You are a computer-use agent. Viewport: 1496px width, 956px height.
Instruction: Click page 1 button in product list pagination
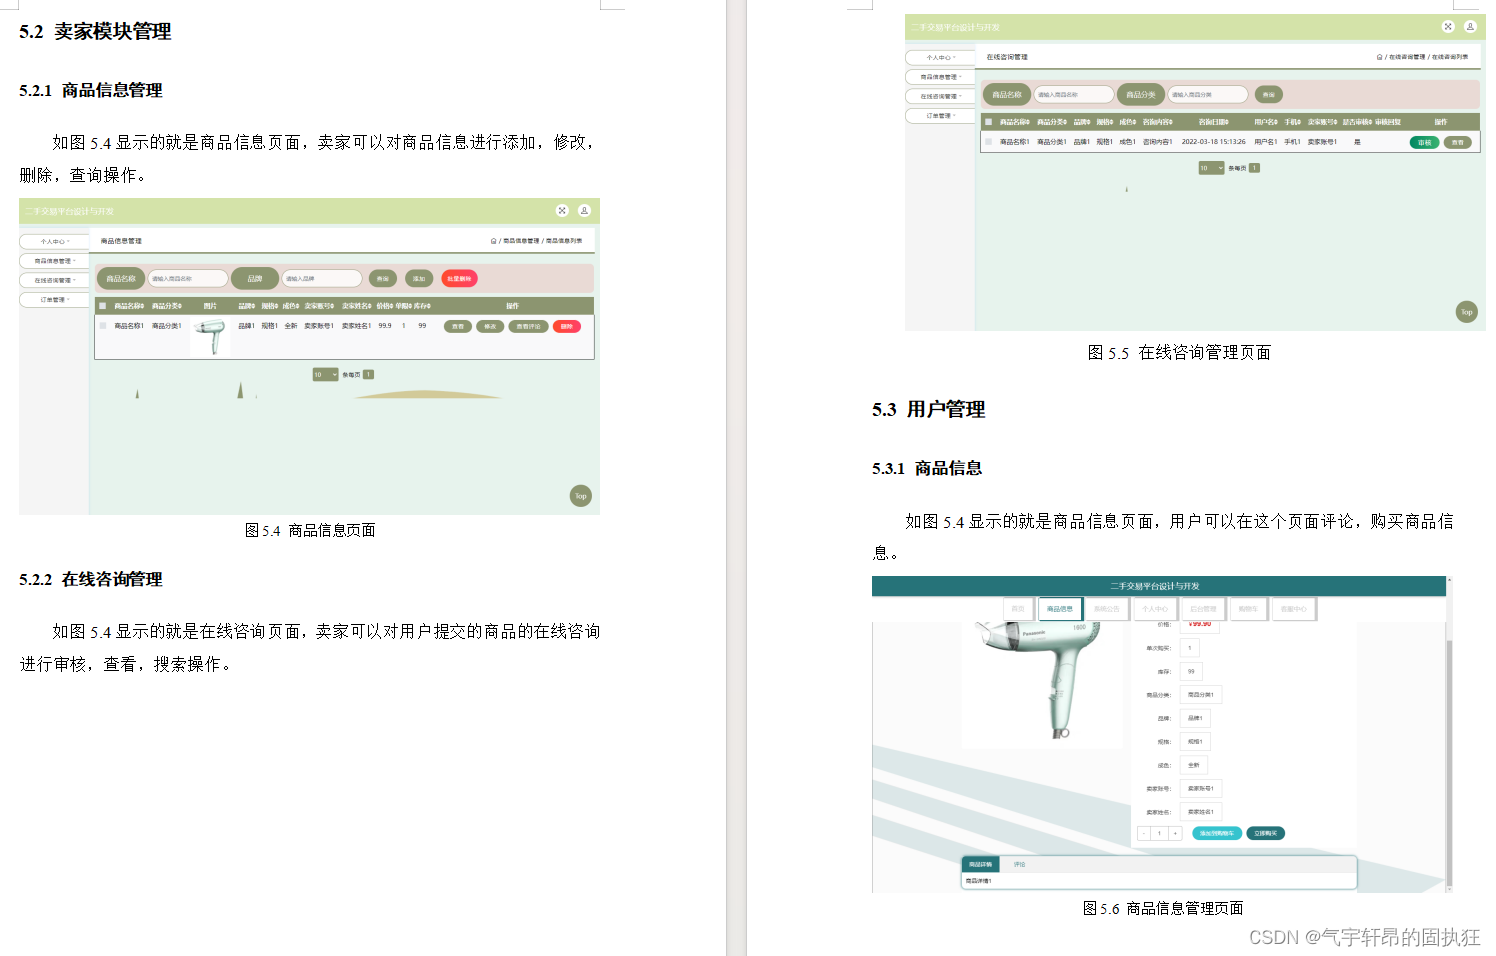369,375
